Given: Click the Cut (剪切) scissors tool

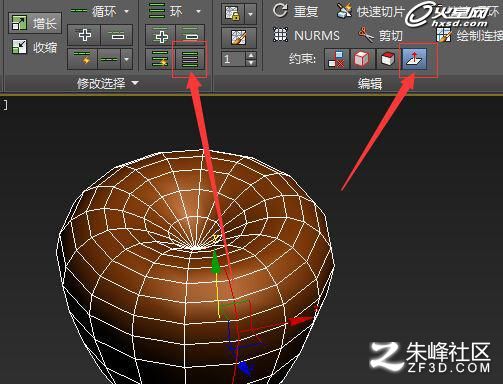Looking at the screenshot, I should pos(381,35).
